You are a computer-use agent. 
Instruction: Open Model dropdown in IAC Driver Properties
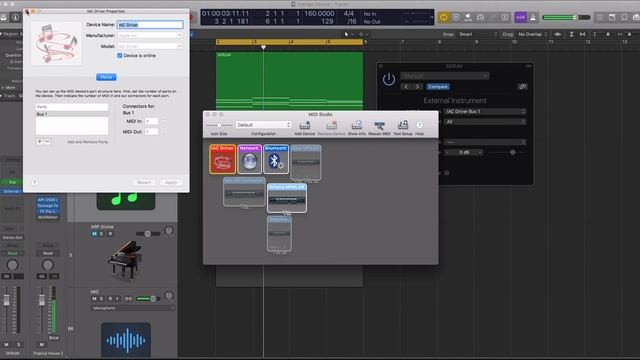pyautogui.click(x=150, y=46)
